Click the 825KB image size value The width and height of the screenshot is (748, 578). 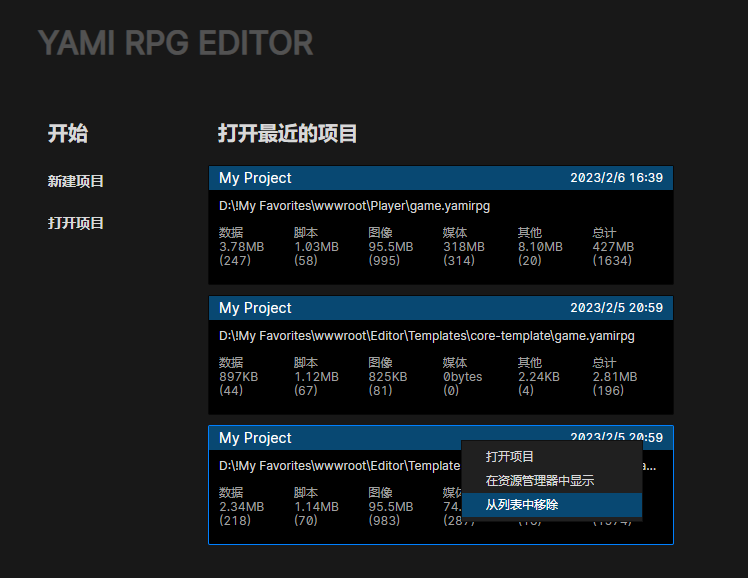[x=388, y=377]
